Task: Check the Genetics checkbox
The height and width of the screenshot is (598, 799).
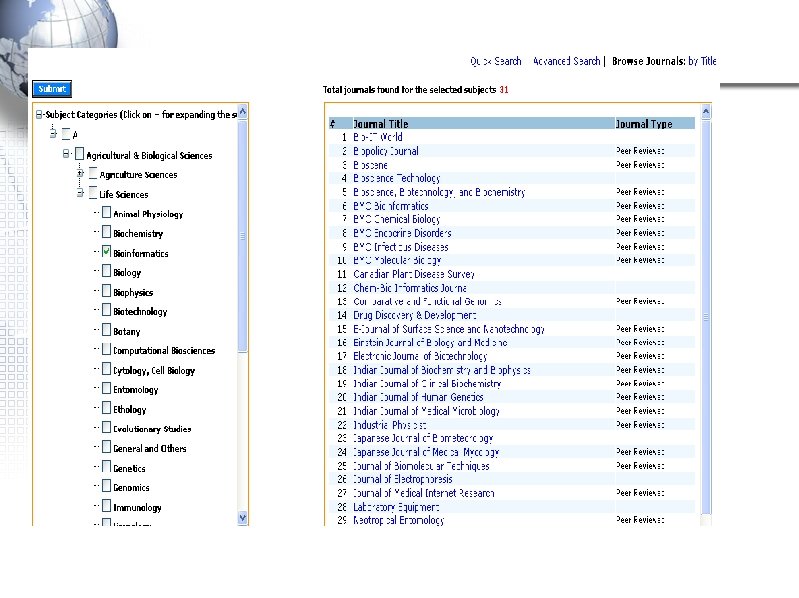Action: click(106, 467)
